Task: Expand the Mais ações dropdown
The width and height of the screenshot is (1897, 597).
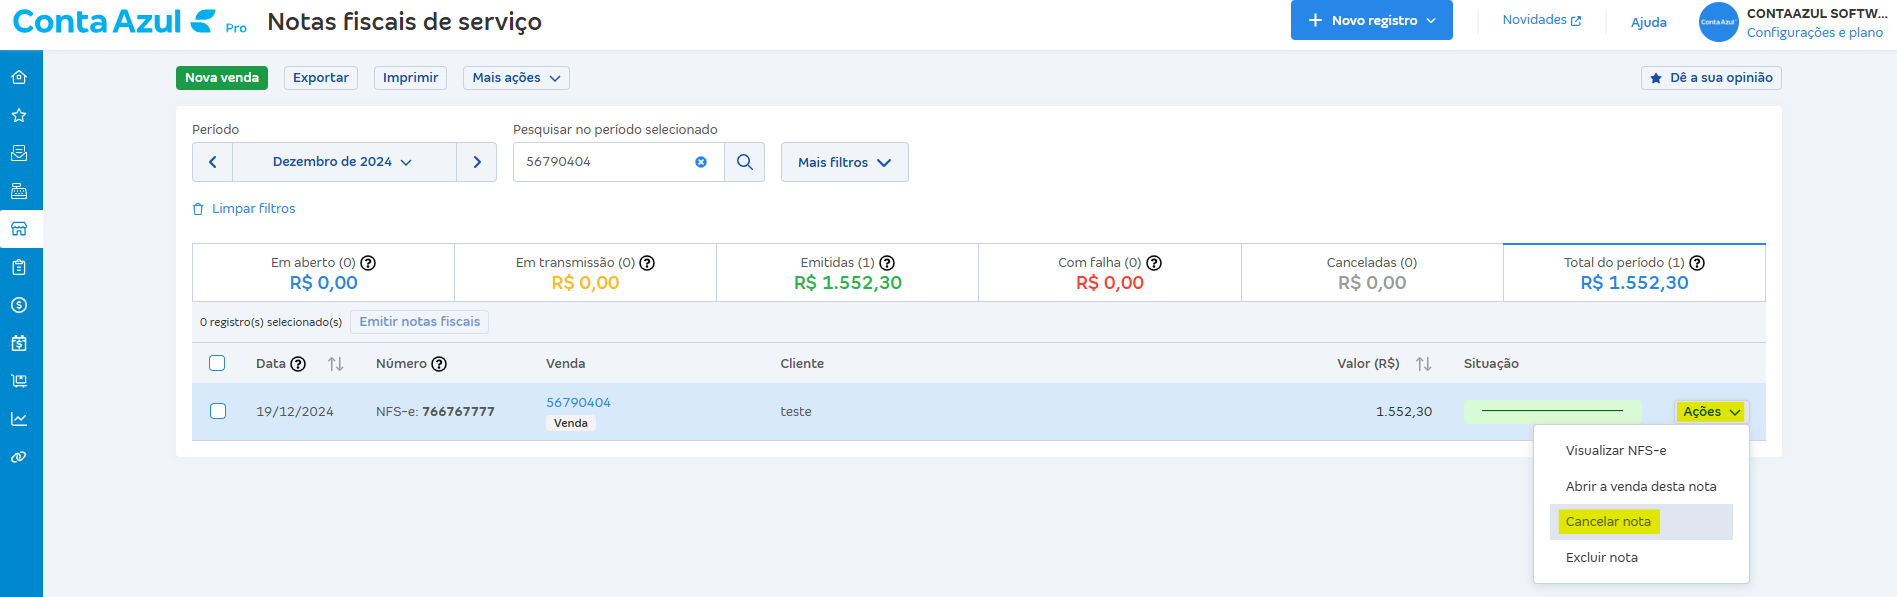Action: point(516,78)
